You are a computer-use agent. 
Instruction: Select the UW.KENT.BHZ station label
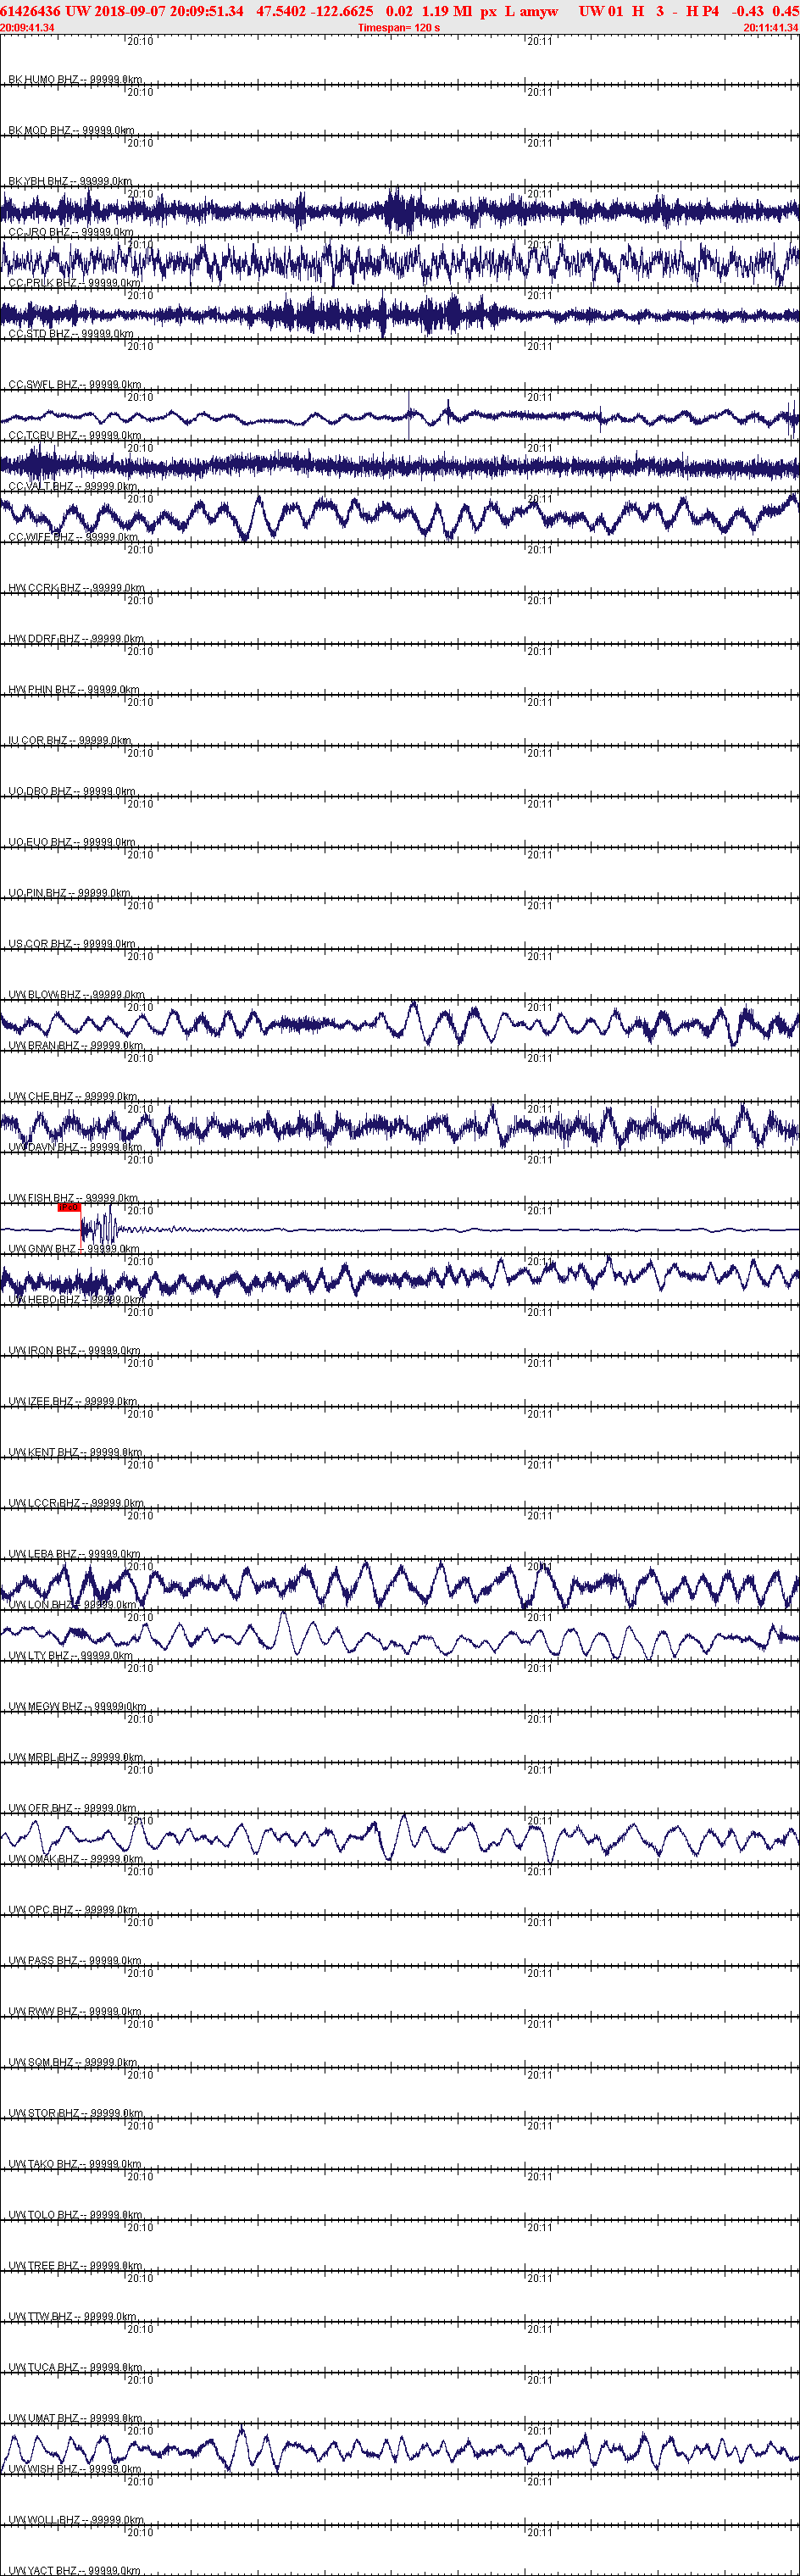click(75, 1452)
